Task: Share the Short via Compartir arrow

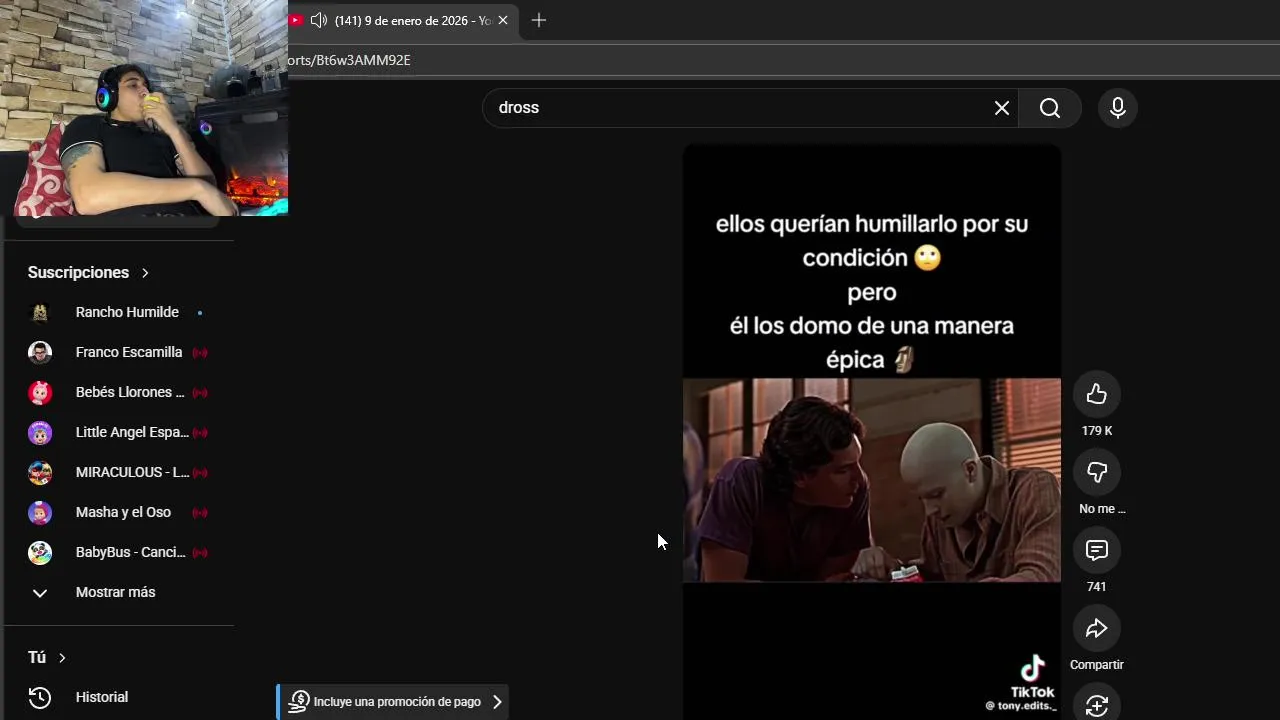Action: click(x=1097, y=628)
